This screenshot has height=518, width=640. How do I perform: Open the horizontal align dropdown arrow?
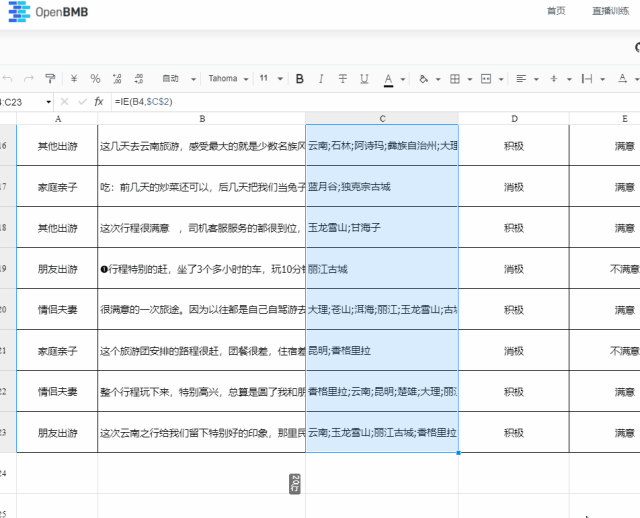pos(536,79)
